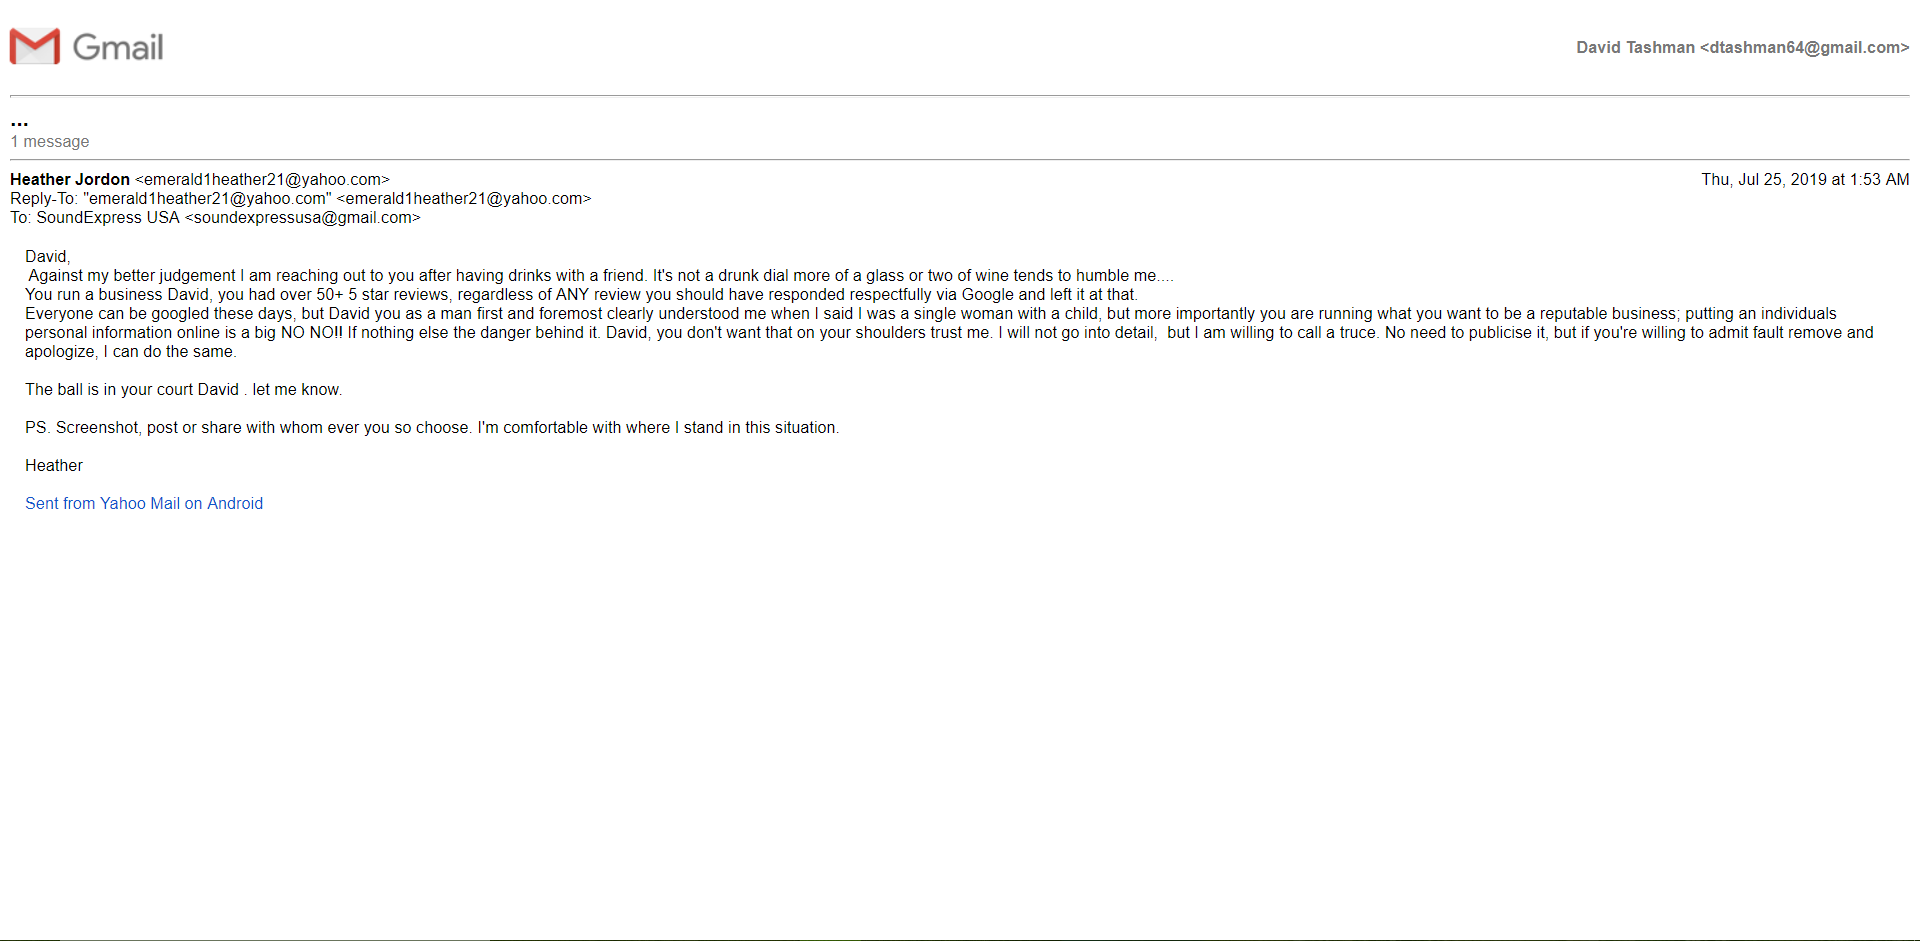Open the Sent from Yahoo Mail on Android link
The image size is (1920, 941).
click(x=144, y=503)
